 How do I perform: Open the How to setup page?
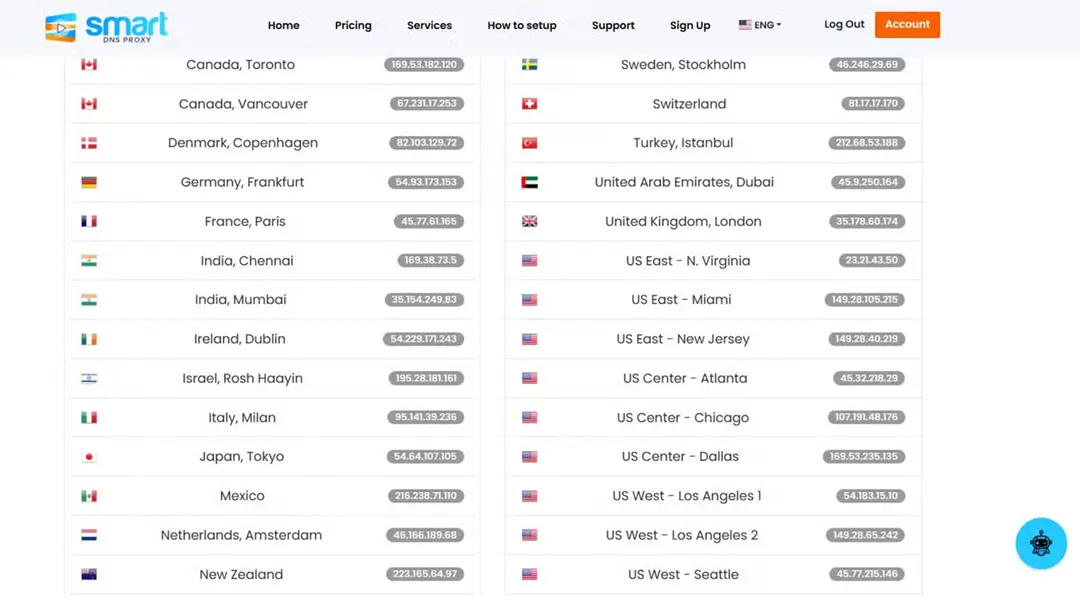tap(522, 25)
